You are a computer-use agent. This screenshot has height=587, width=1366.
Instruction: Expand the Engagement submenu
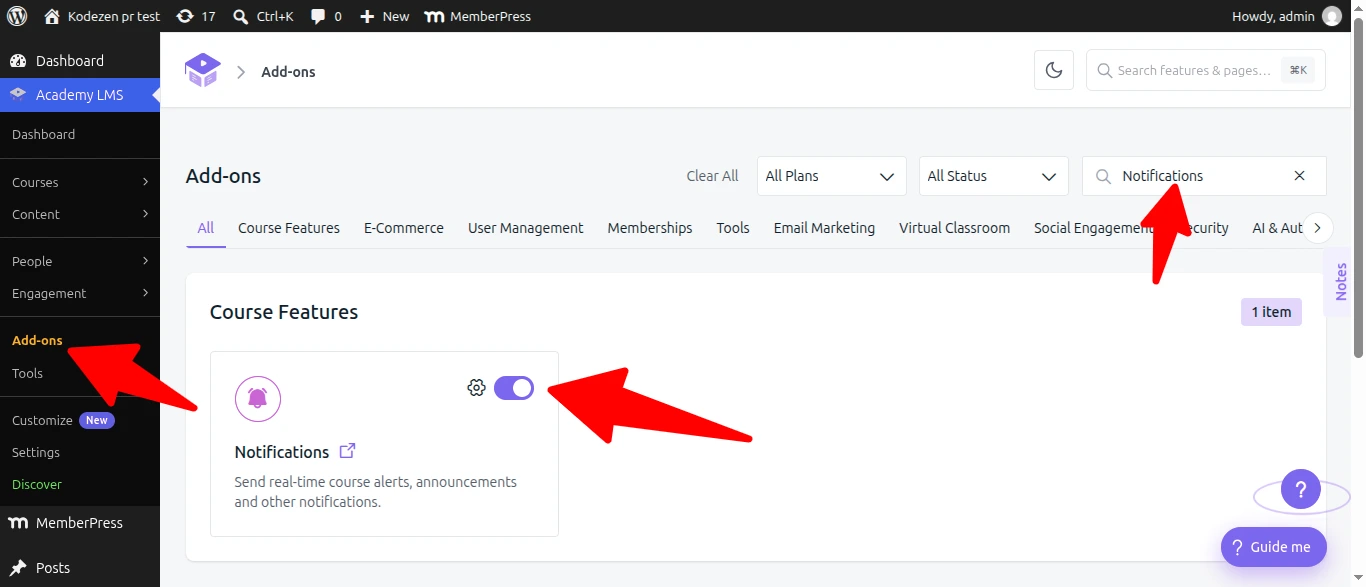[x=80, y=293]
